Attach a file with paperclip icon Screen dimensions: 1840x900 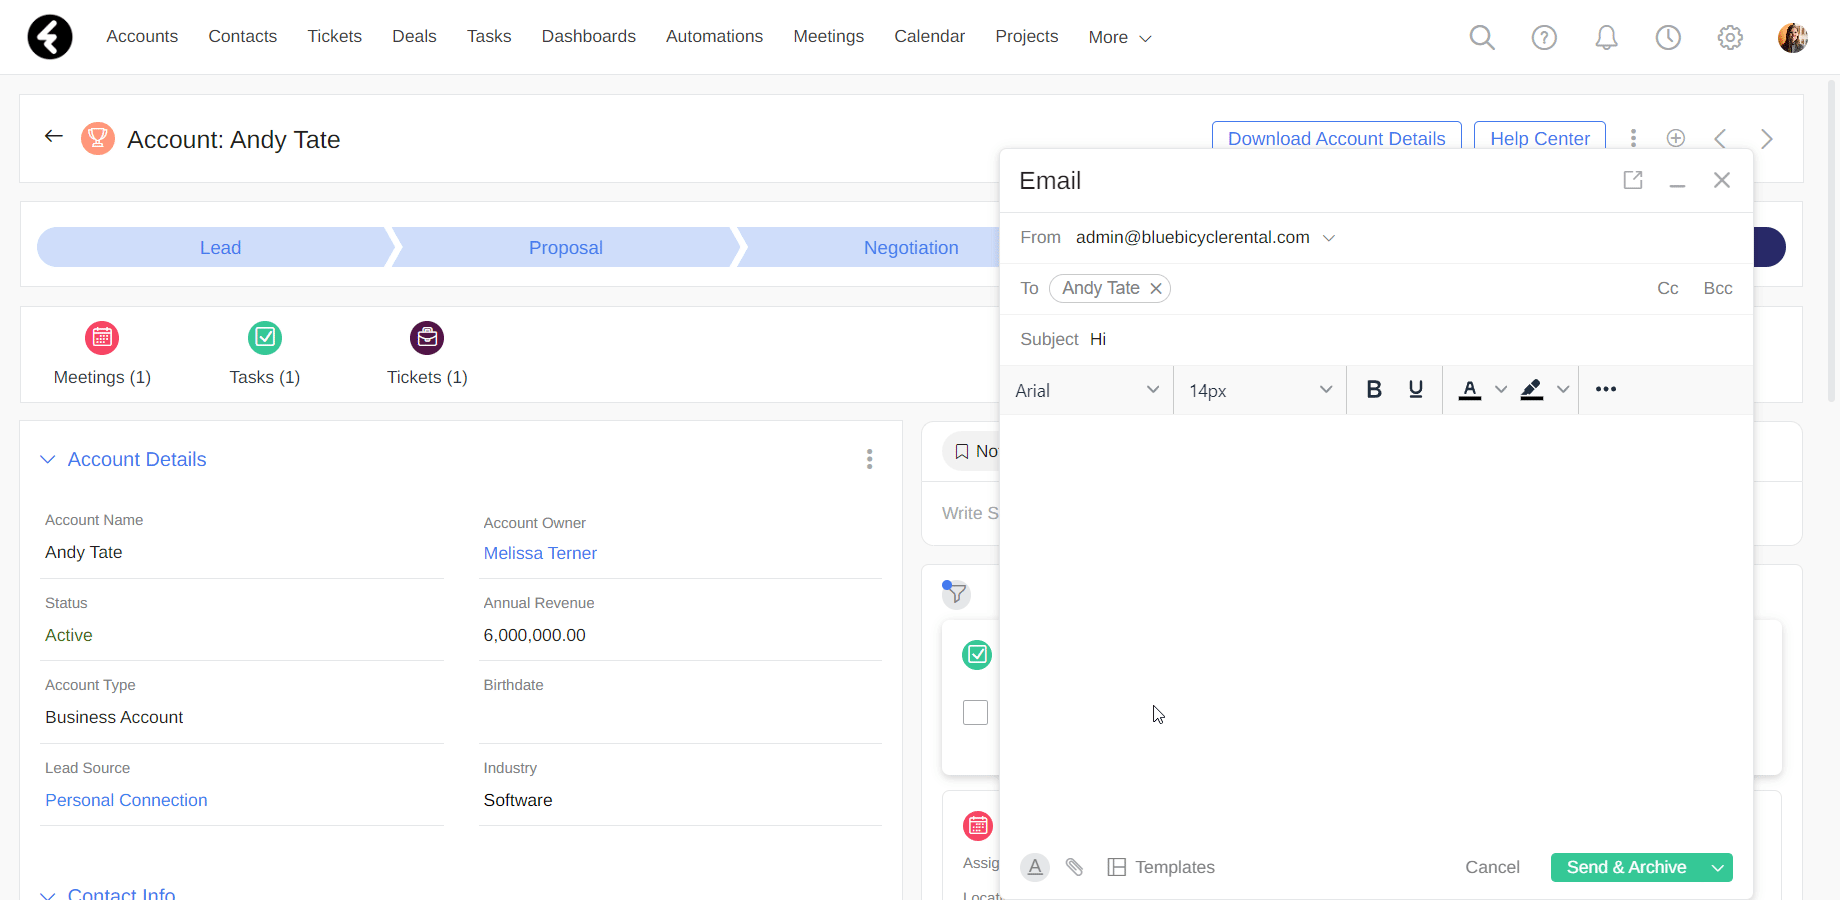[x=1074, y=867]
